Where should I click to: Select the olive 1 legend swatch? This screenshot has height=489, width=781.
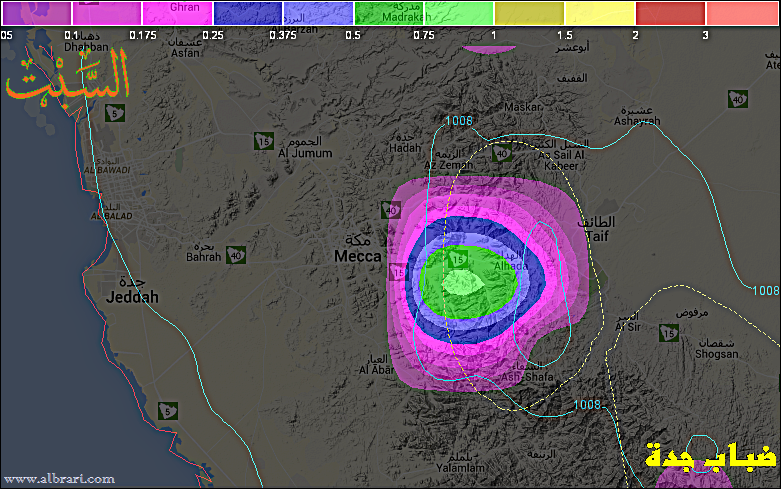click(529, 13)
